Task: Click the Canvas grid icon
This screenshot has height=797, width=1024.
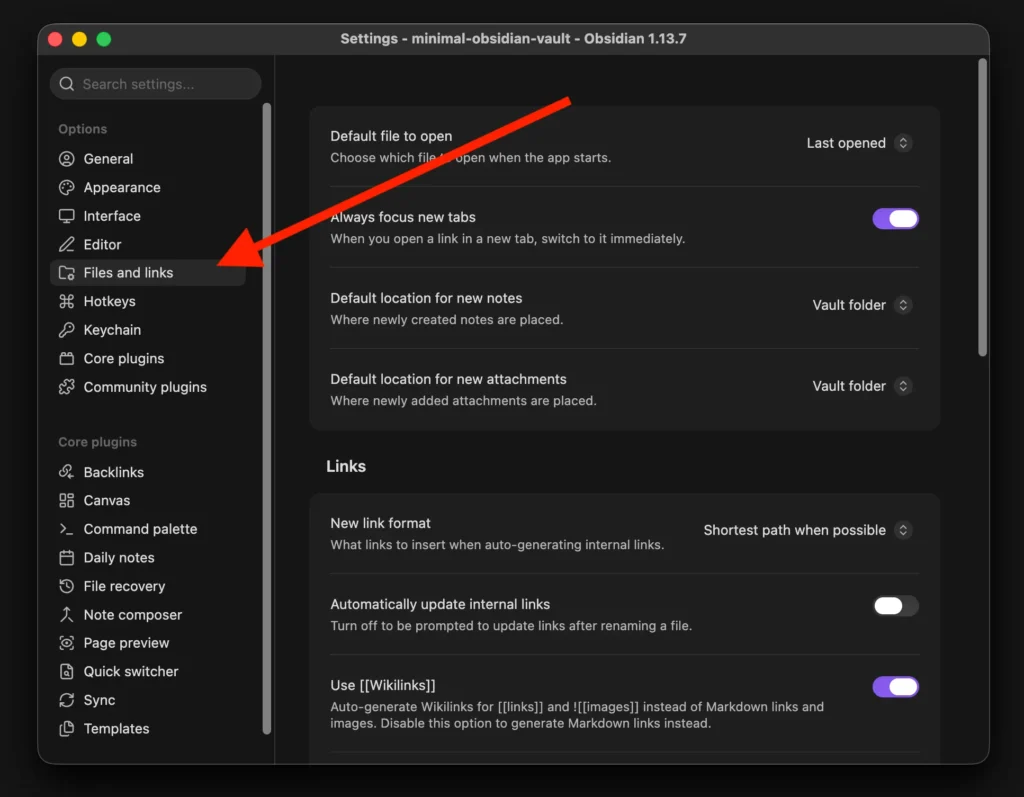Action: pos(67,500)
